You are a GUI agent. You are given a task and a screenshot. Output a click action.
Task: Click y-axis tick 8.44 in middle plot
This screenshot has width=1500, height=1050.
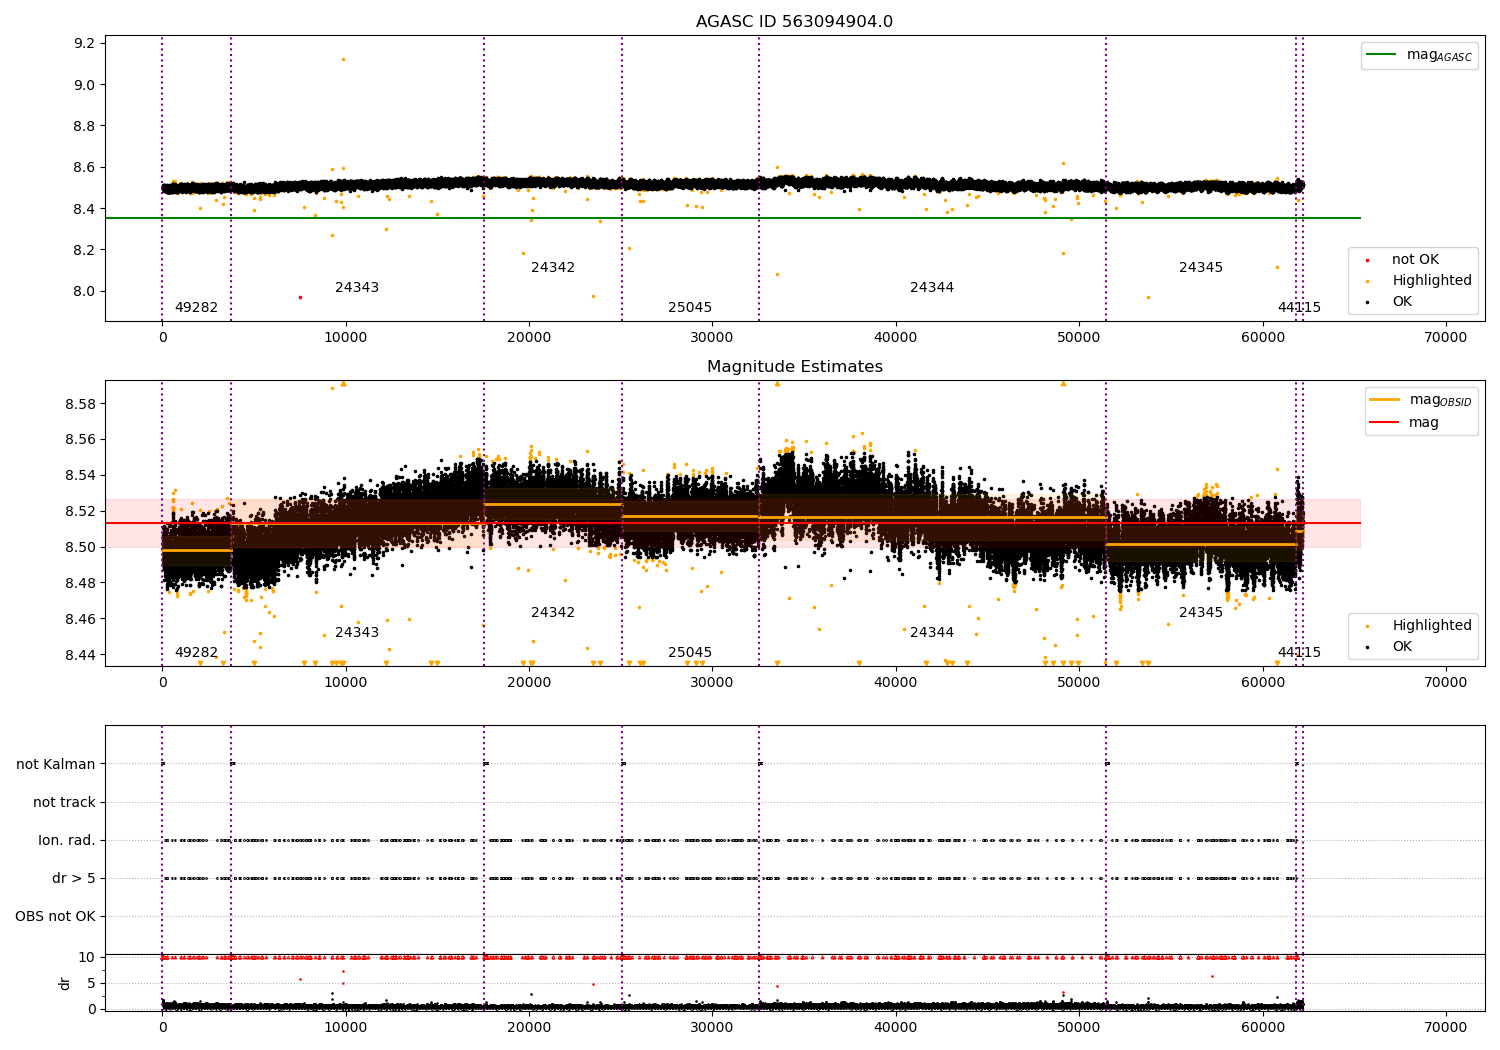pyautogui.click(x=81, y=655)
